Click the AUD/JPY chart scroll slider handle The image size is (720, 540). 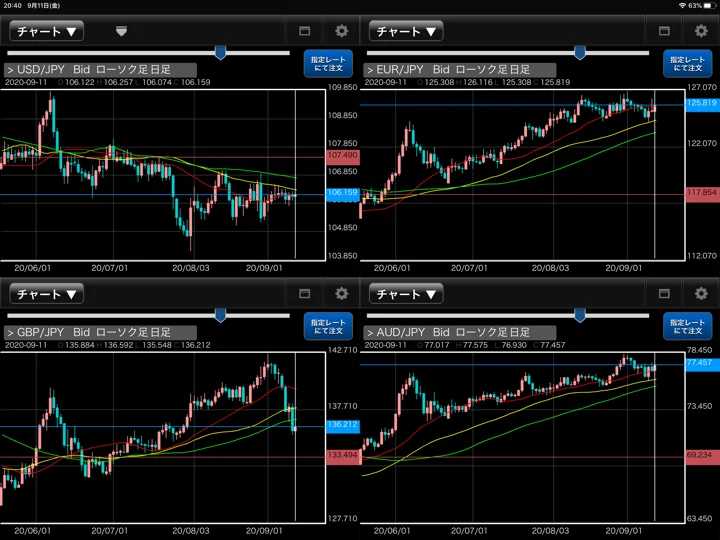click(x=580, y=315)
